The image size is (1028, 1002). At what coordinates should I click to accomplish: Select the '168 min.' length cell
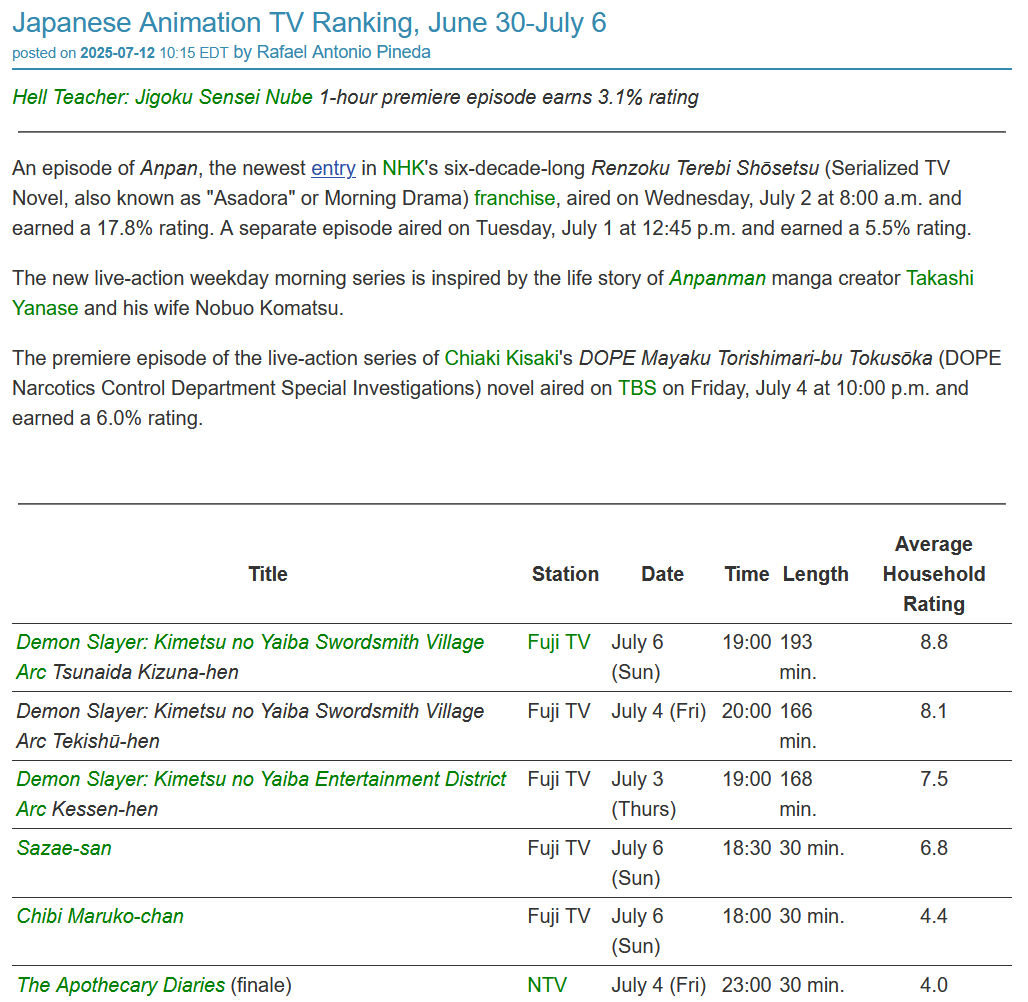797,793
